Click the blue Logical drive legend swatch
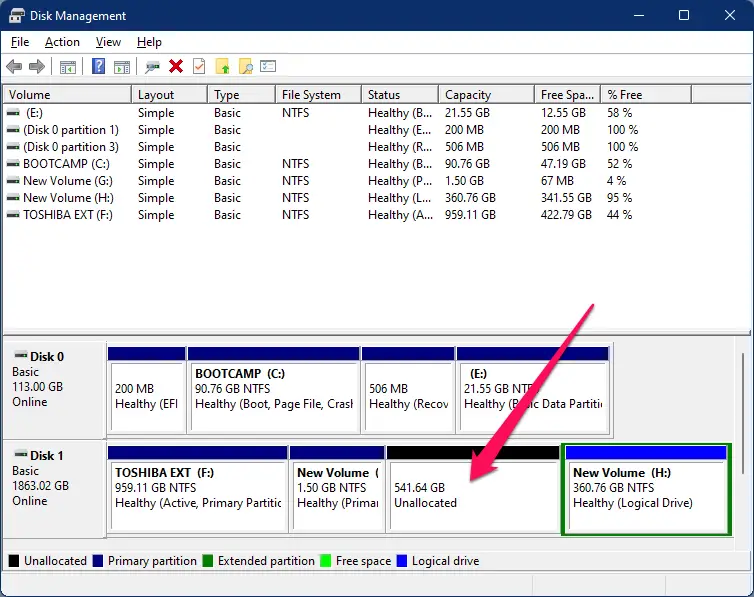Screen dimensions: 754x597 pyautogui.click(x=402, y=561)
